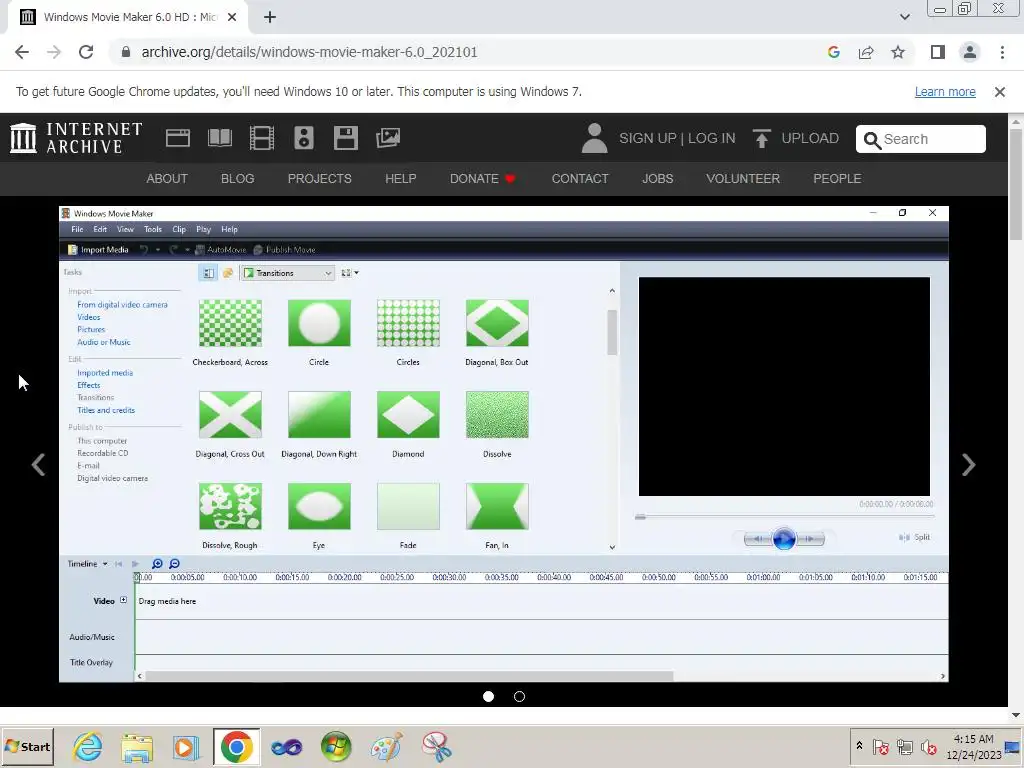Open the JOBS menu item
The image size is (1024, 768).
click(657, 178)
